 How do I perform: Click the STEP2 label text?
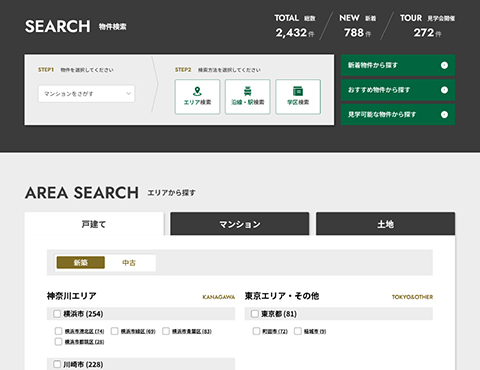(183, 70)
